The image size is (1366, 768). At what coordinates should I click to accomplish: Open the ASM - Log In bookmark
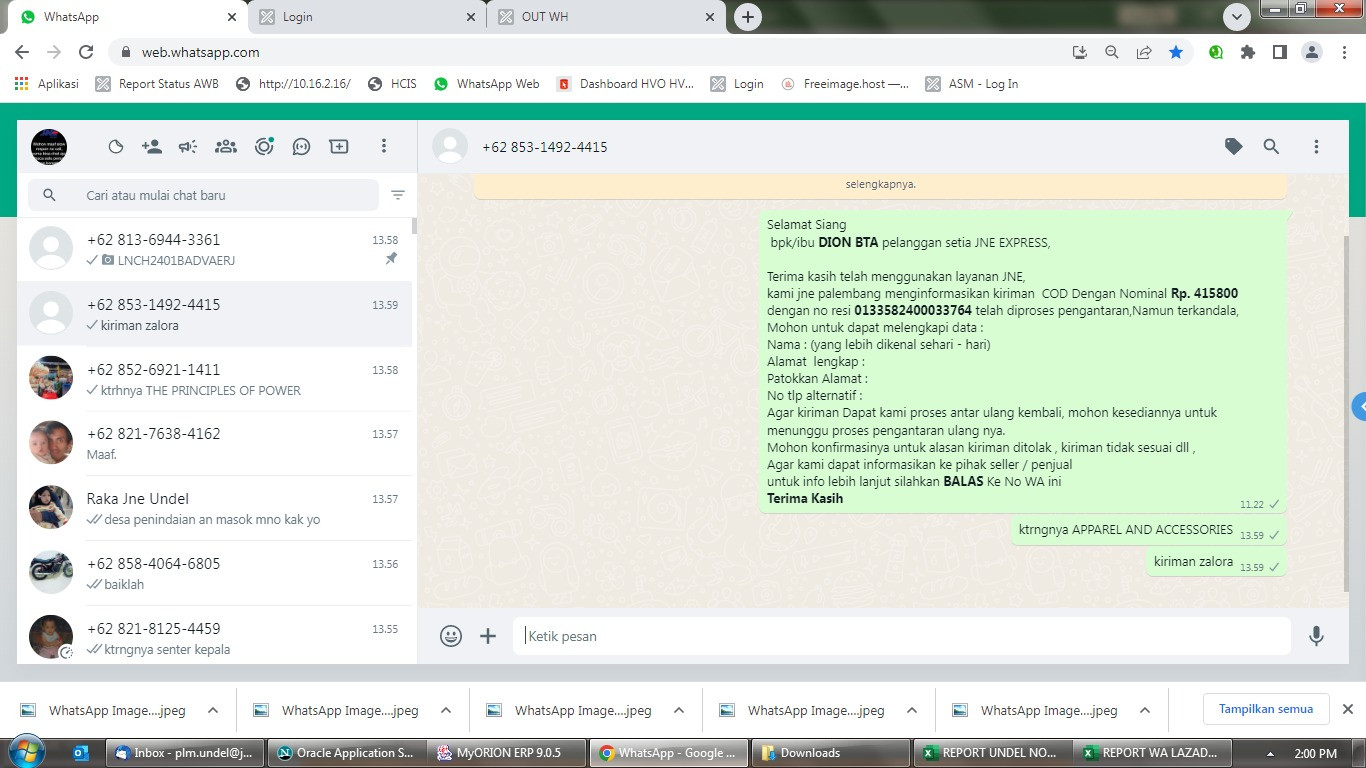[x=972, y=84]
